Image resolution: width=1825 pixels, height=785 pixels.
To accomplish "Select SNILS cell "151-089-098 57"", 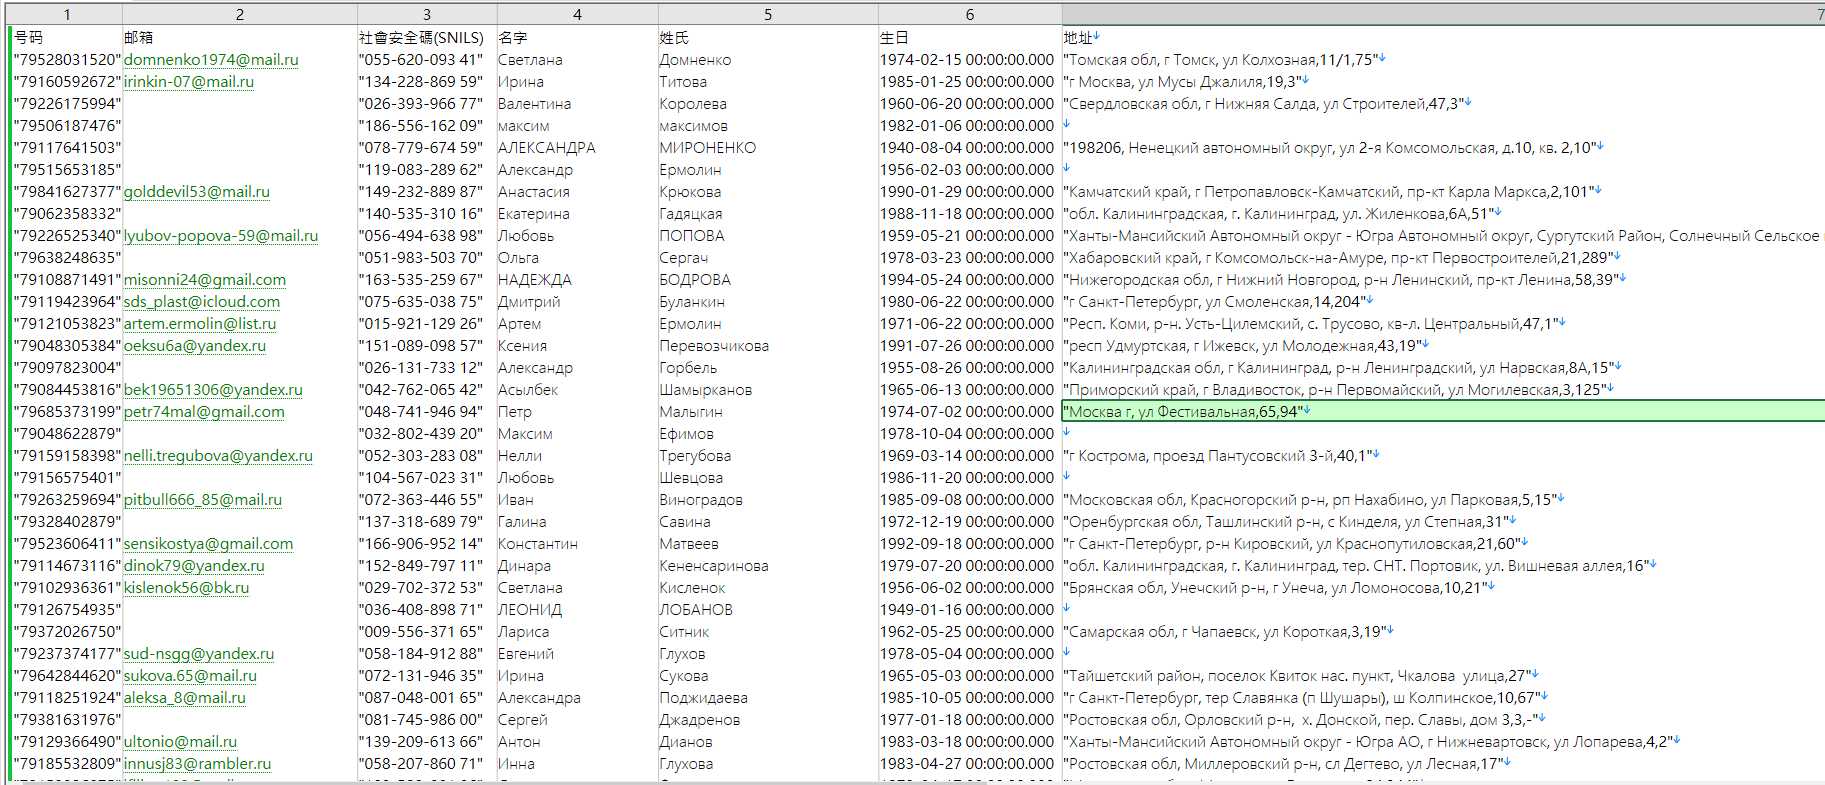I will (427, 346).
